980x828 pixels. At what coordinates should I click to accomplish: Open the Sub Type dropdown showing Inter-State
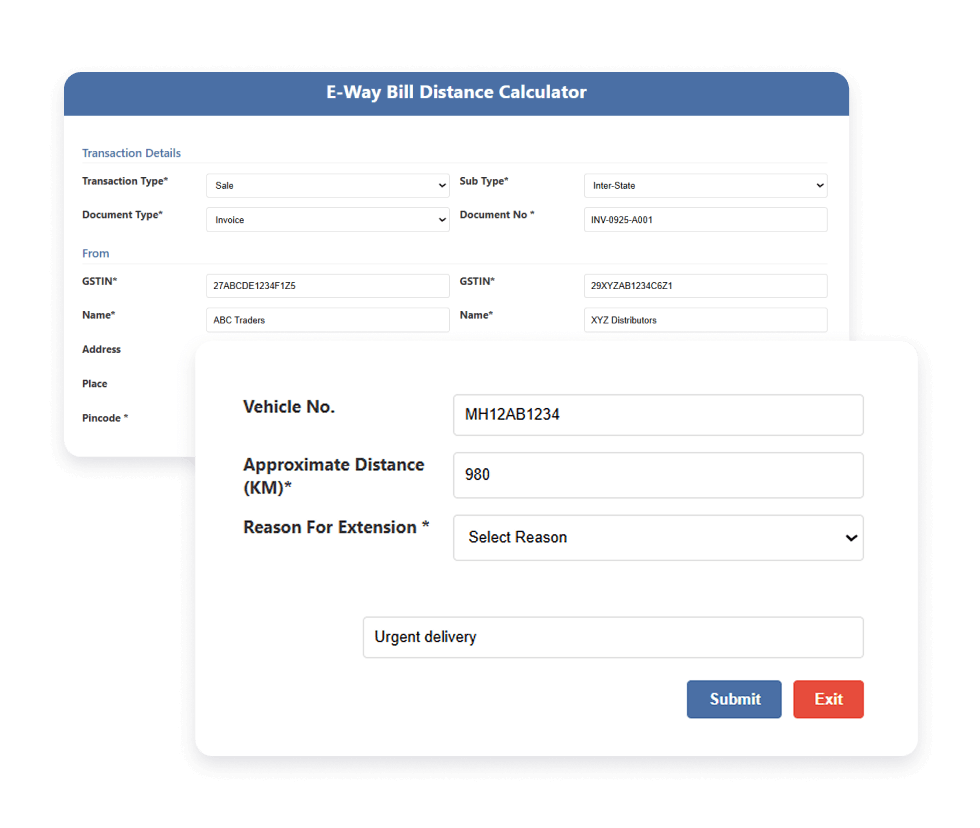coord(705,185)
